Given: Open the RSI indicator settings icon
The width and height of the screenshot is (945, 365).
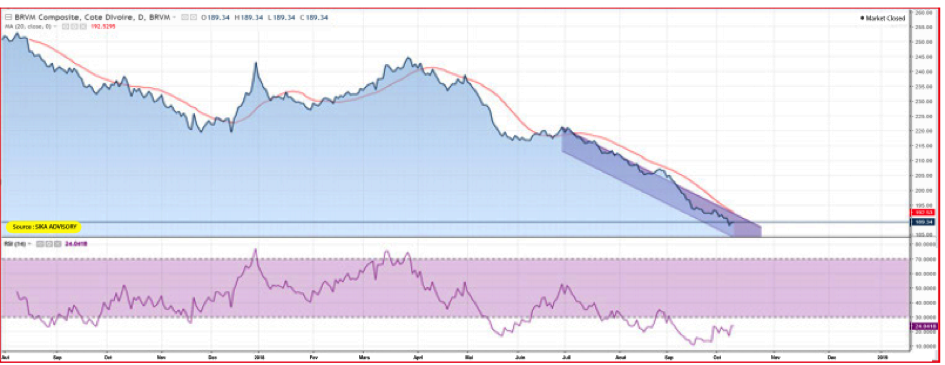Looking at the screenshot, I should 49,244.
